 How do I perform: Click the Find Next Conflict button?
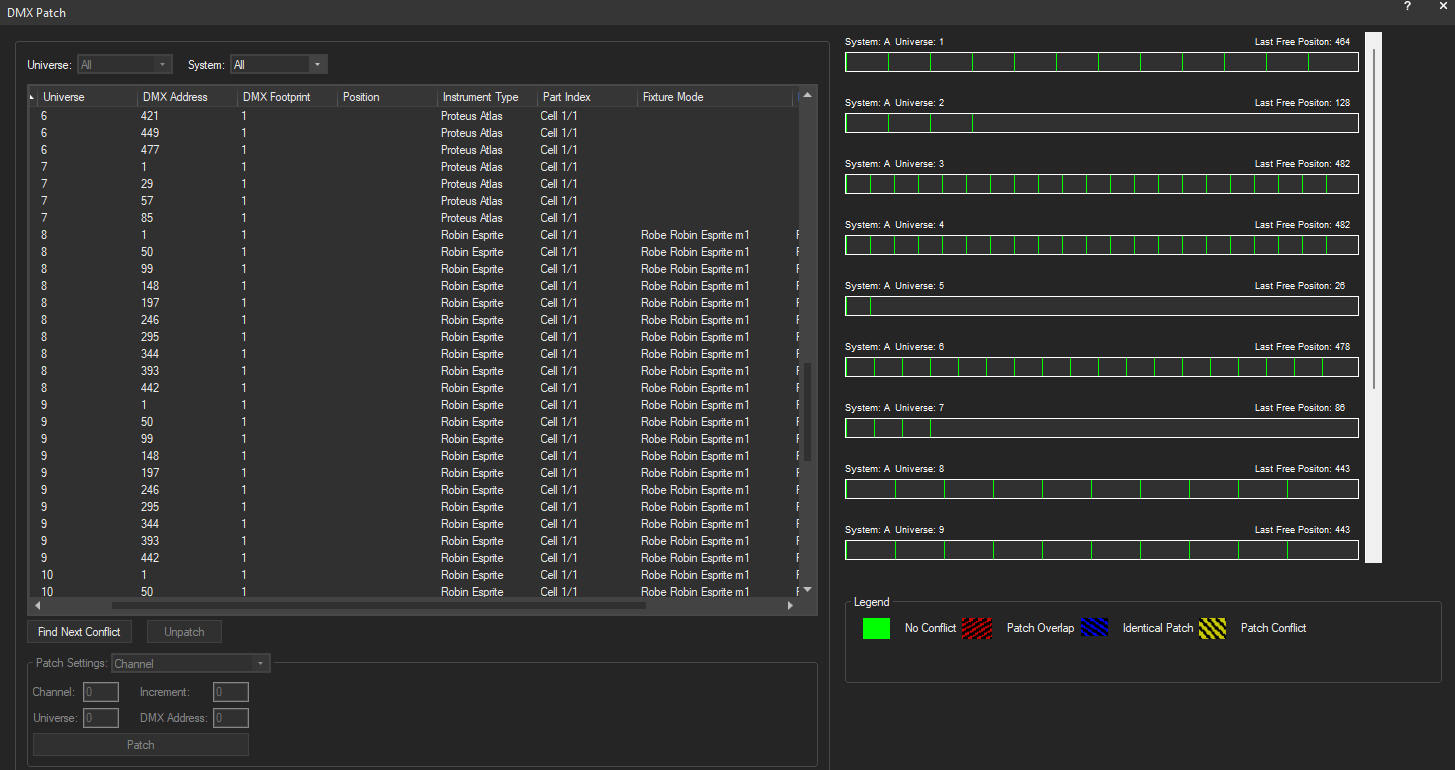tap(79, 632)
